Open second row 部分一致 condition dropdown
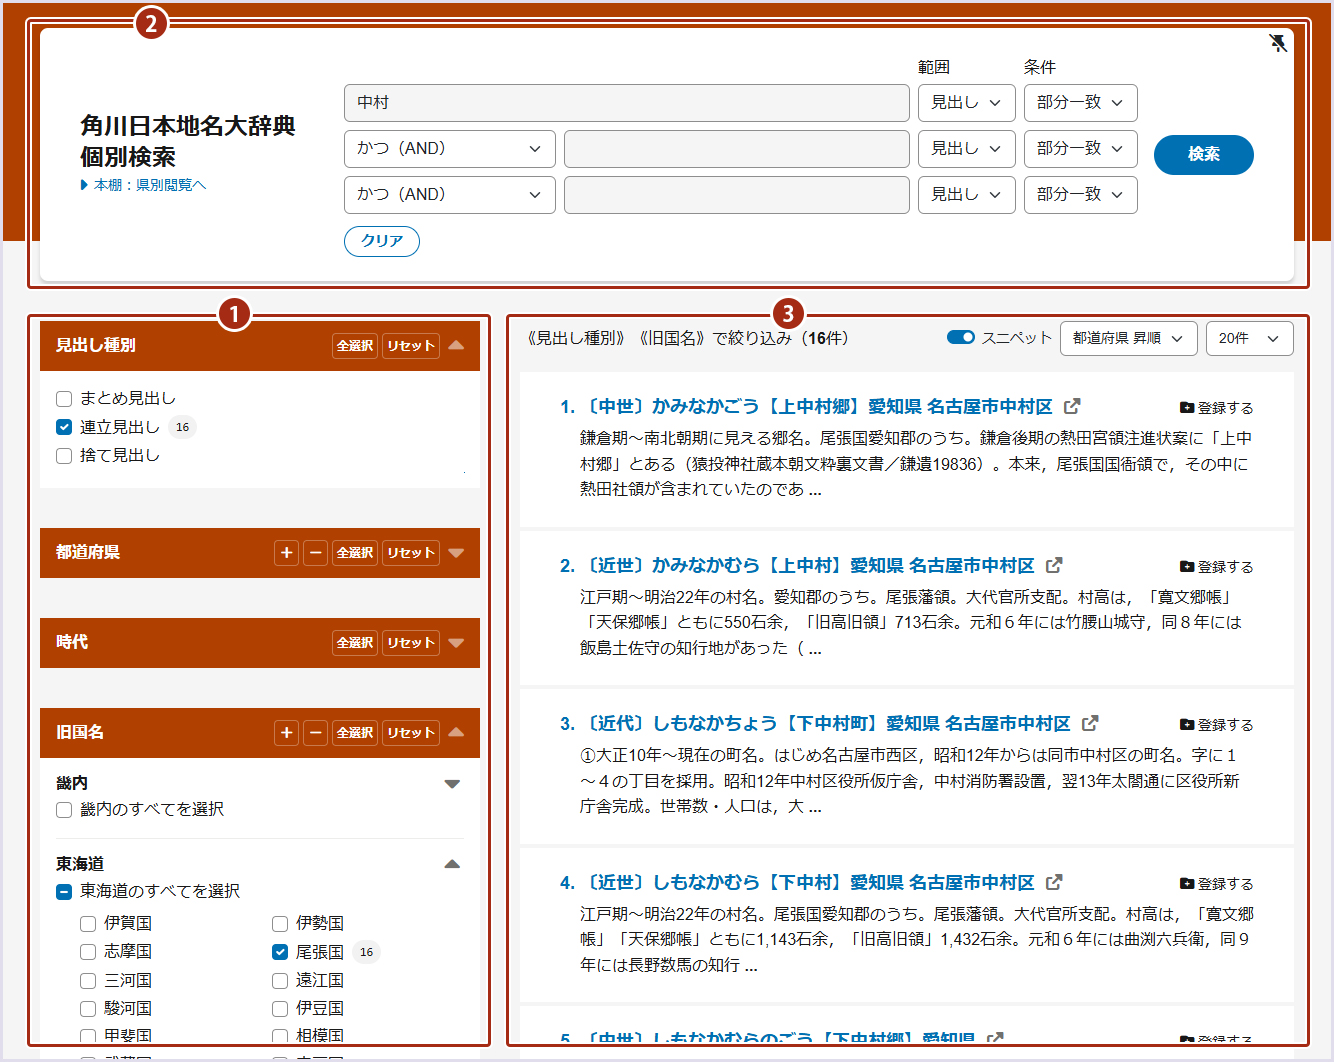This screenshot has width=1334, height=1062. (x=1081, y=149)
